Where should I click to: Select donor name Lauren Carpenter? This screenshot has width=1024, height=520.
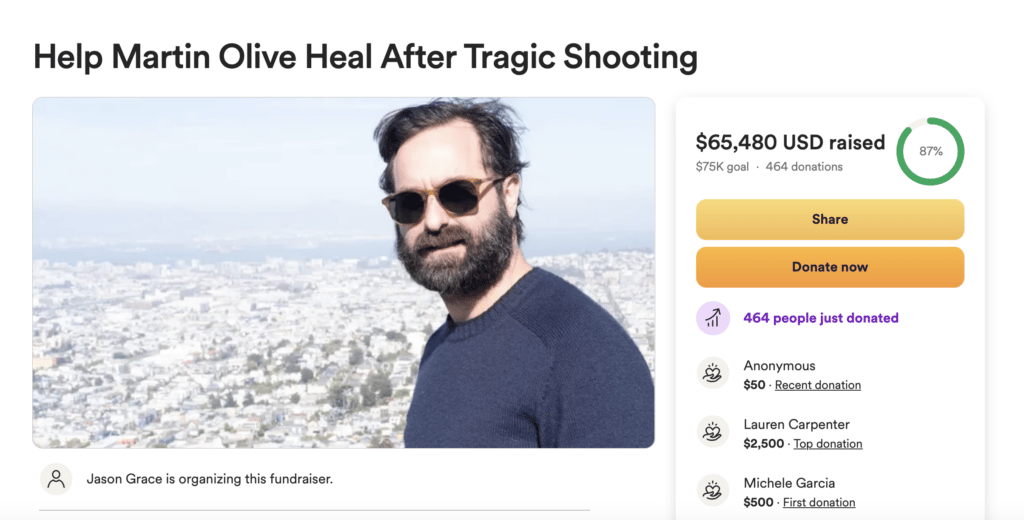click(x=796, y=425)
